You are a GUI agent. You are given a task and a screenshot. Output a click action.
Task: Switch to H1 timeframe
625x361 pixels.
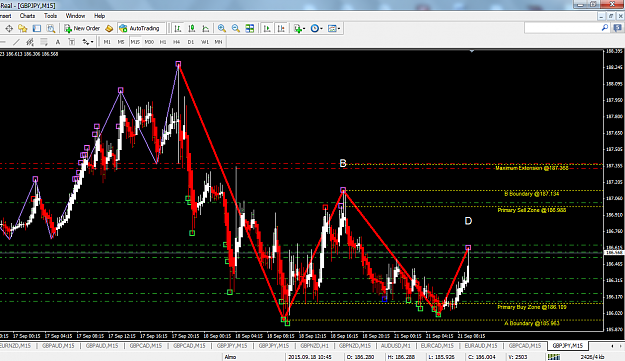click(163, 42)
